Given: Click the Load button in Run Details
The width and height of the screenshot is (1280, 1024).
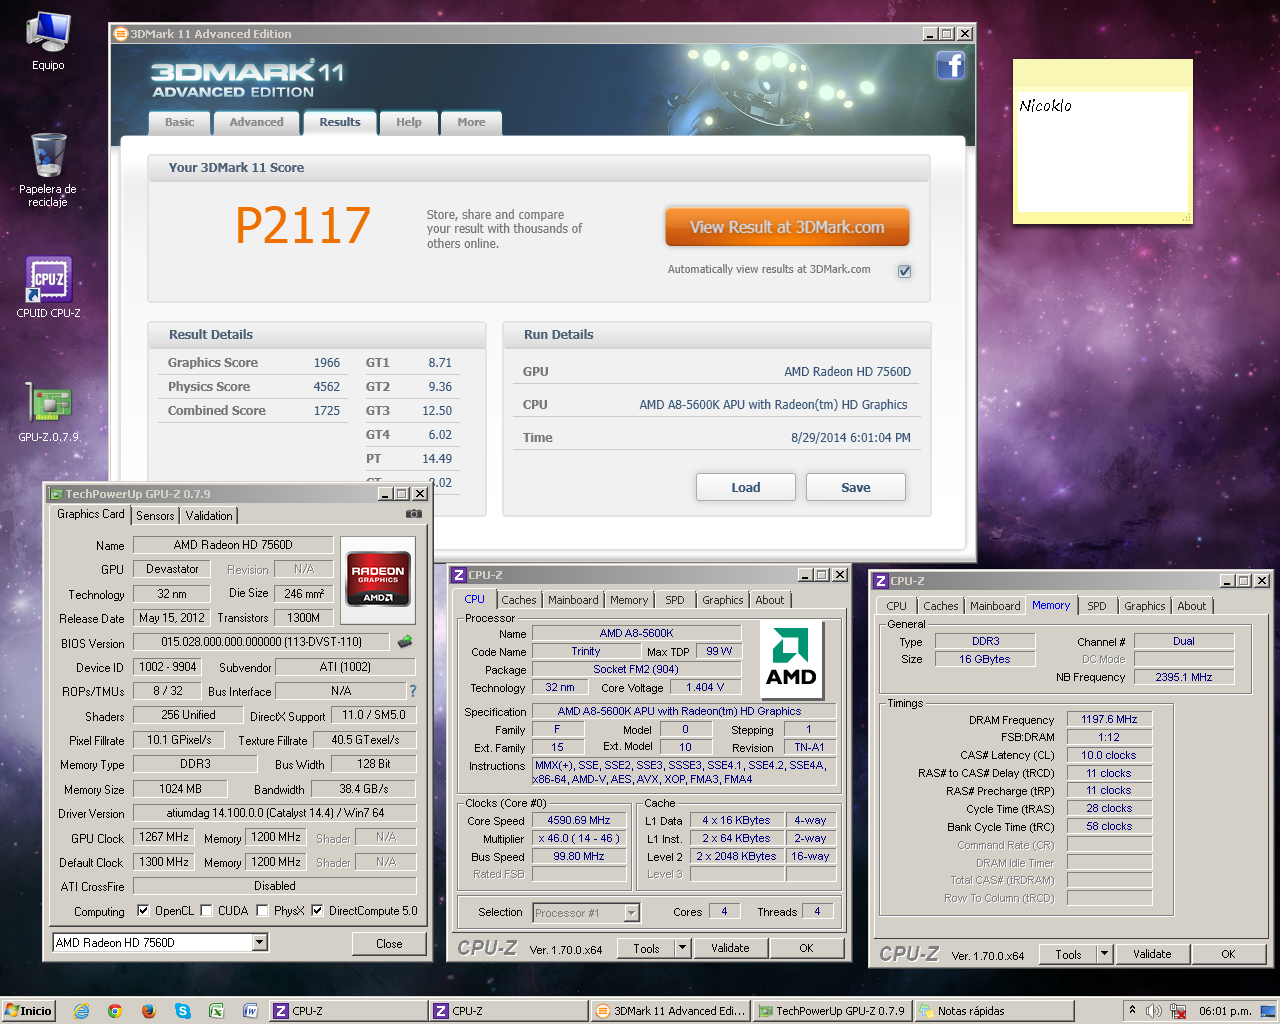Looking at the screenshot, I should (x=746, y=487).
